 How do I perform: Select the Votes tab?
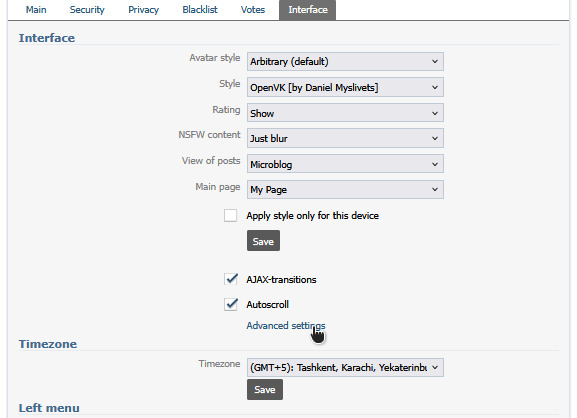[253, 10]
